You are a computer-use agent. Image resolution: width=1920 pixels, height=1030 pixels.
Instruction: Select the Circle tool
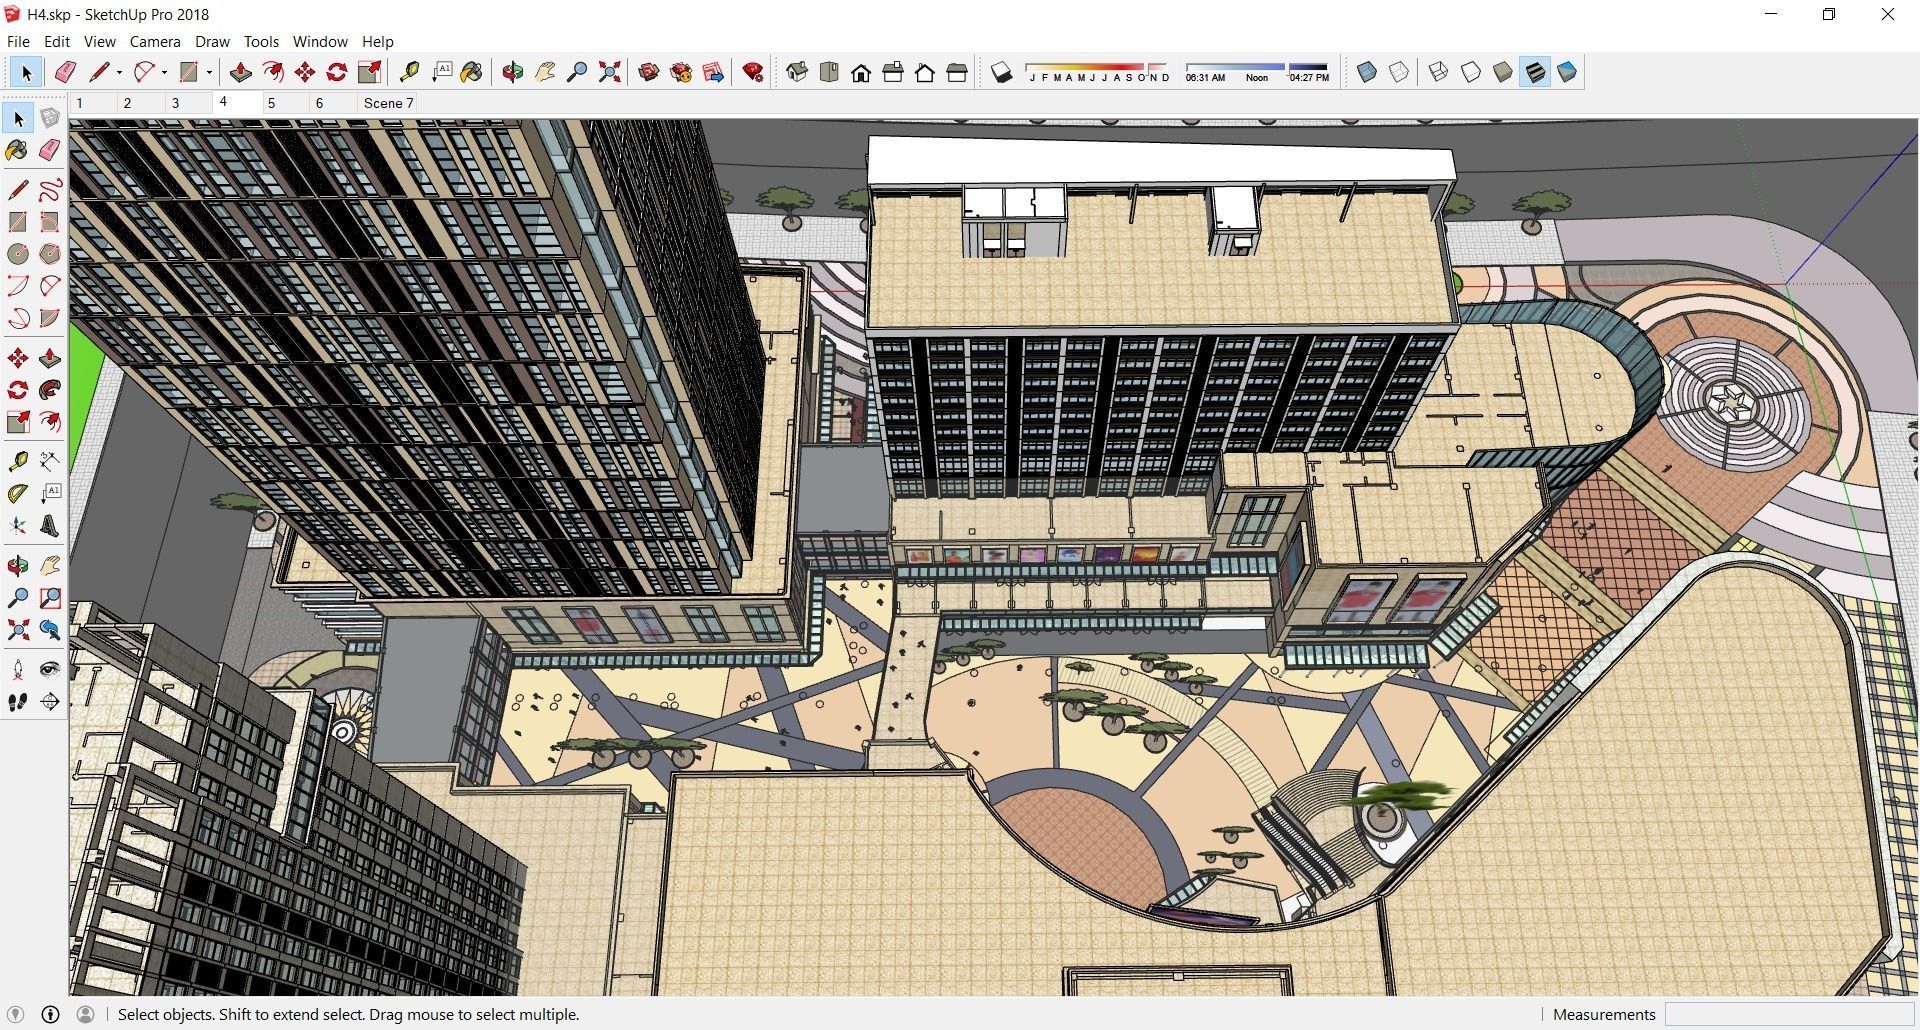point(17,254)
